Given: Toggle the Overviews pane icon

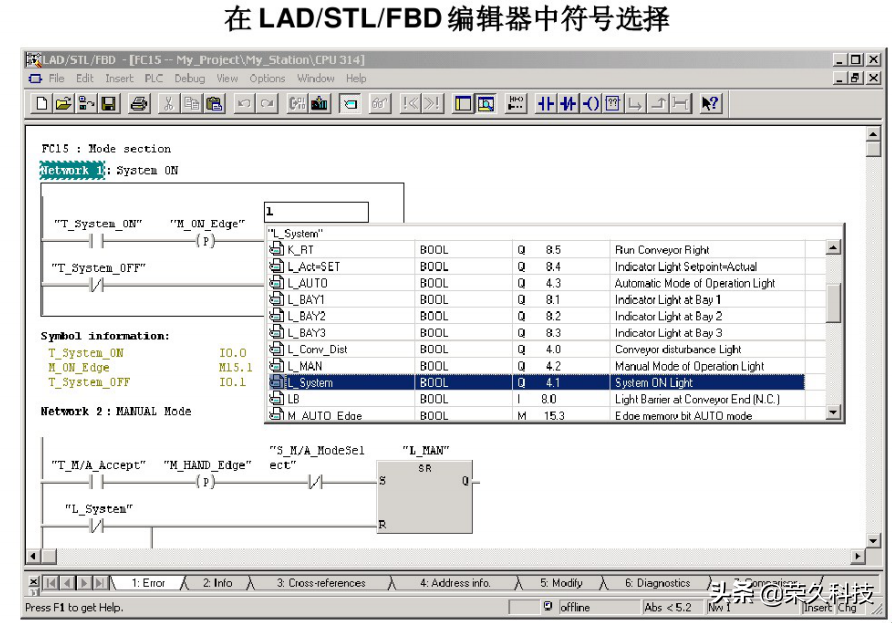Looking at the screenshot, I should coord(463,104).
